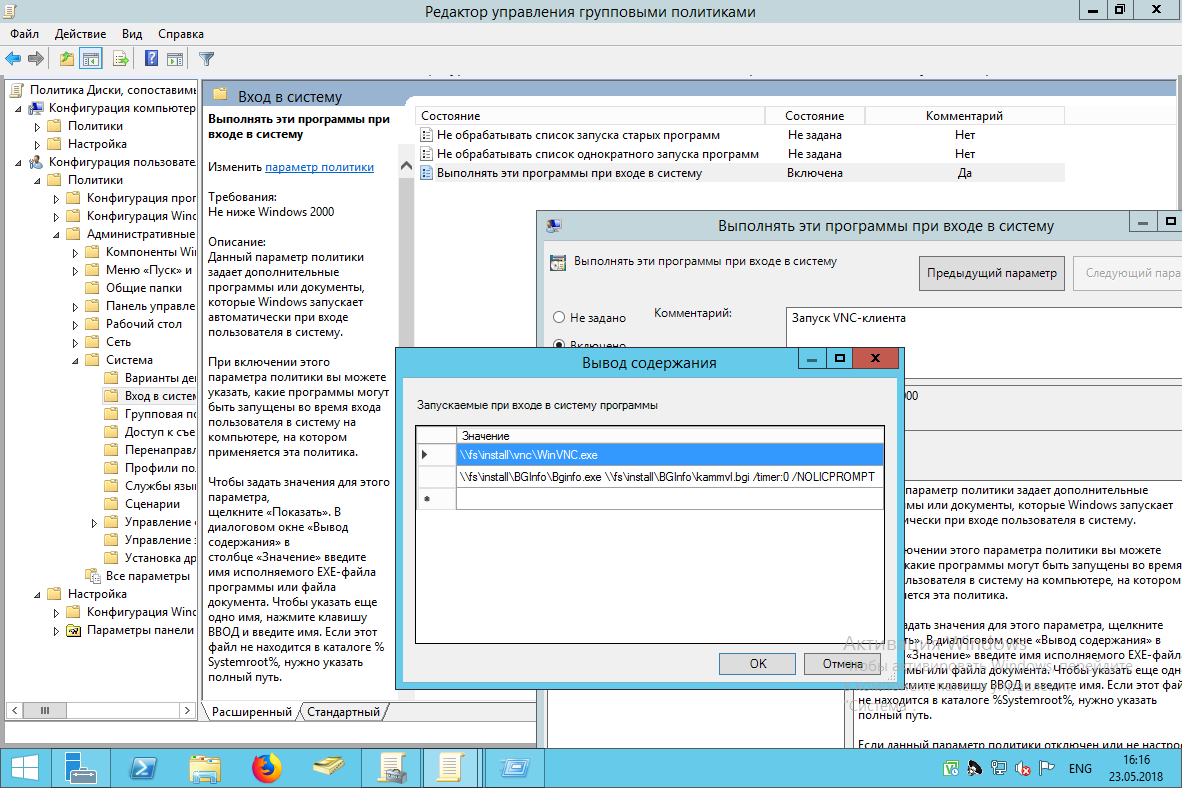Open the 'Действие' menu

[x=80, y=34]
